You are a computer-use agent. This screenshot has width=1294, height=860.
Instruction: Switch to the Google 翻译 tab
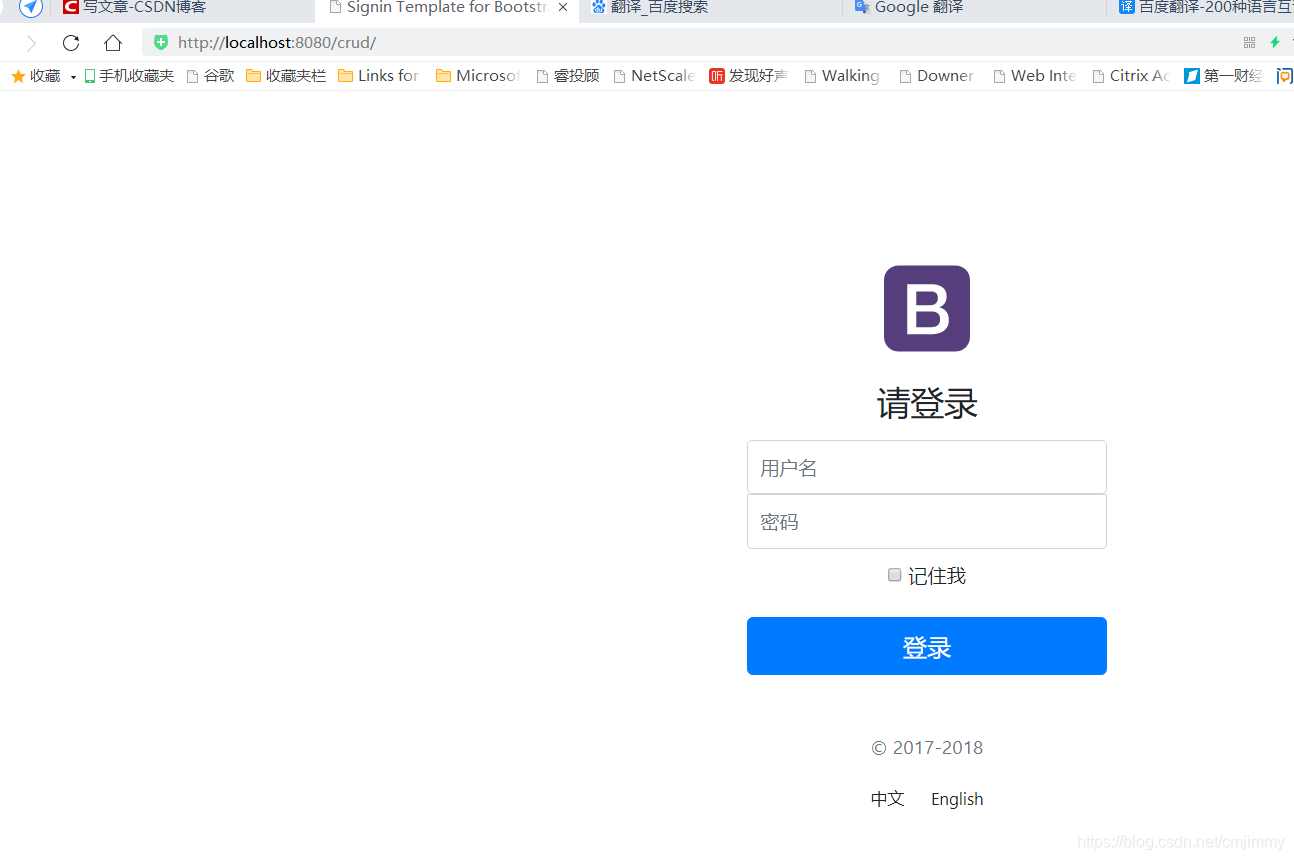pyautogui.click(x=974, y=9)
